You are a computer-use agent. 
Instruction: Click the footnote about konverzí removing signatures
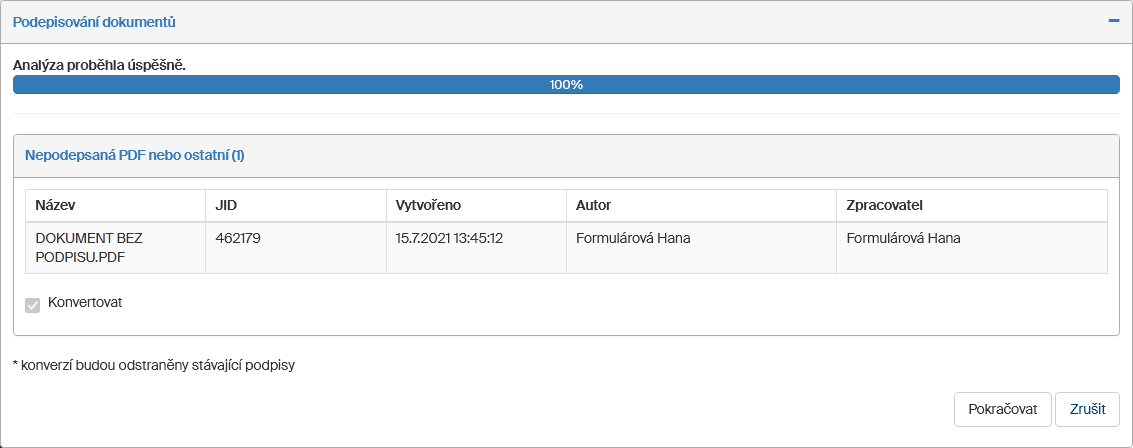point(154,365)
